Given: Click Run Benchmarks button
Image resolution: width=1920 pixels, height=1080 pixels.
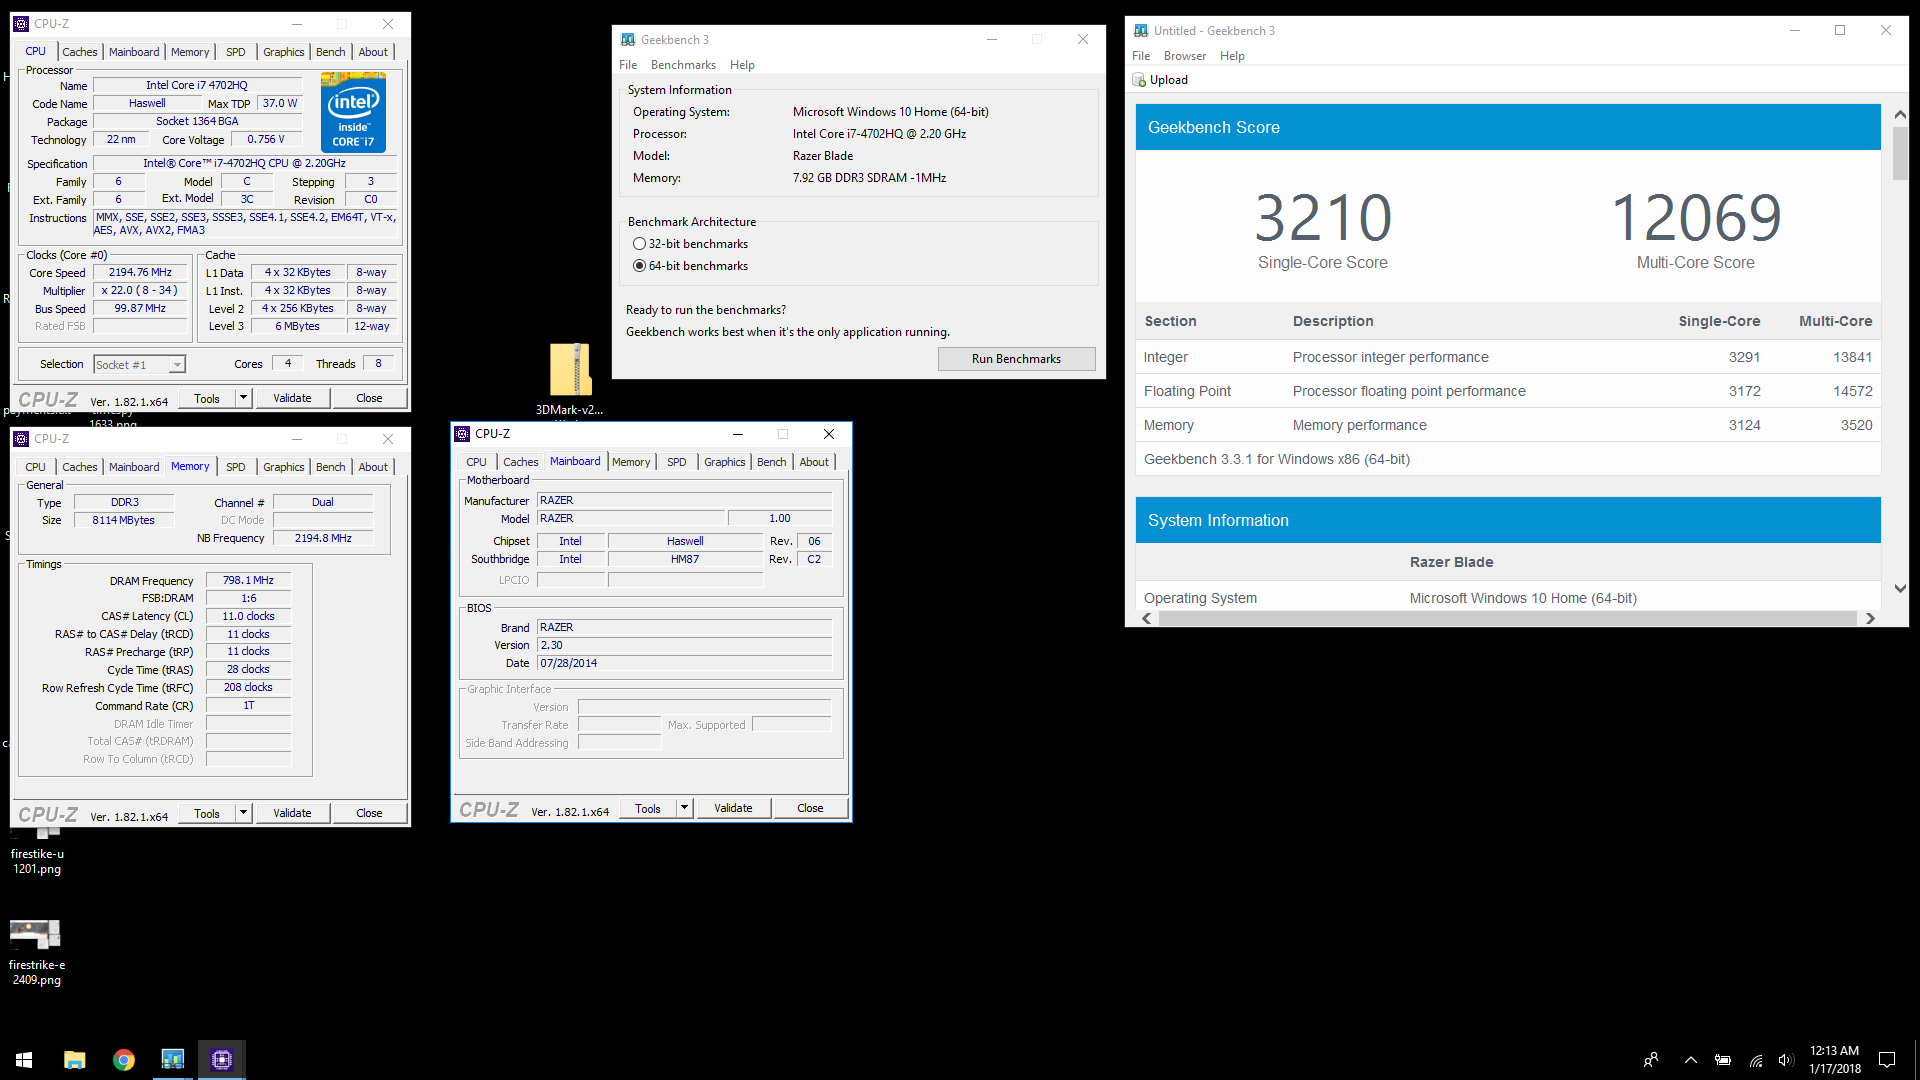Looking at the screenshot, I should (x=1016, y=359).
